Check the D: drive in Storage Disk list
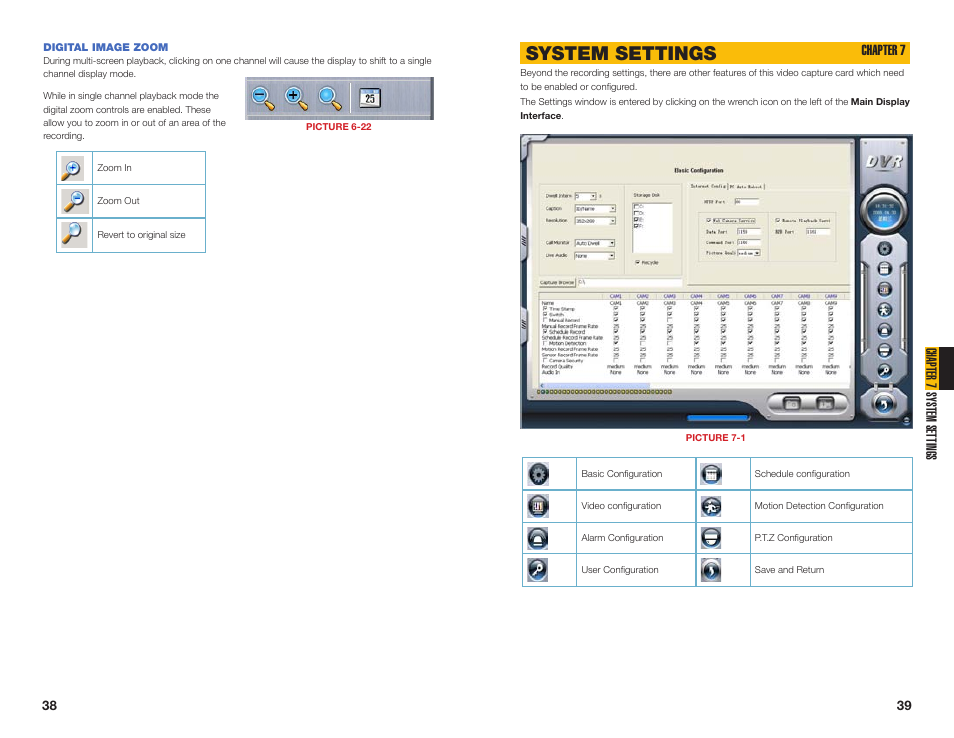The height and width of the screenshot is (738, 954). 636,213
